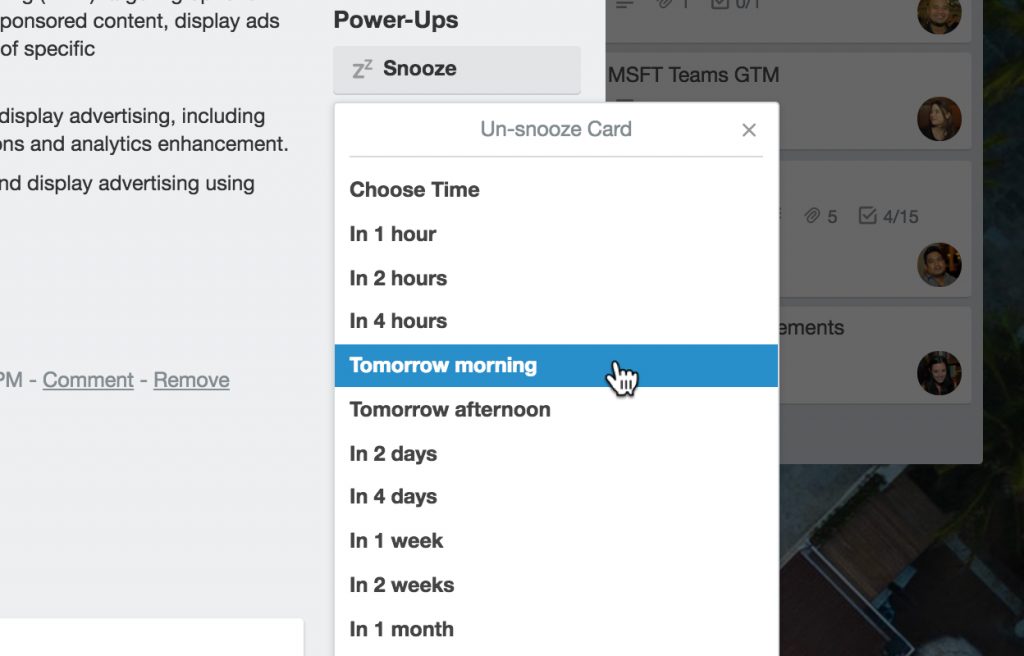Select Tomorrow morning snooze time
1024x656 pixels.
(x=443, y=365)
